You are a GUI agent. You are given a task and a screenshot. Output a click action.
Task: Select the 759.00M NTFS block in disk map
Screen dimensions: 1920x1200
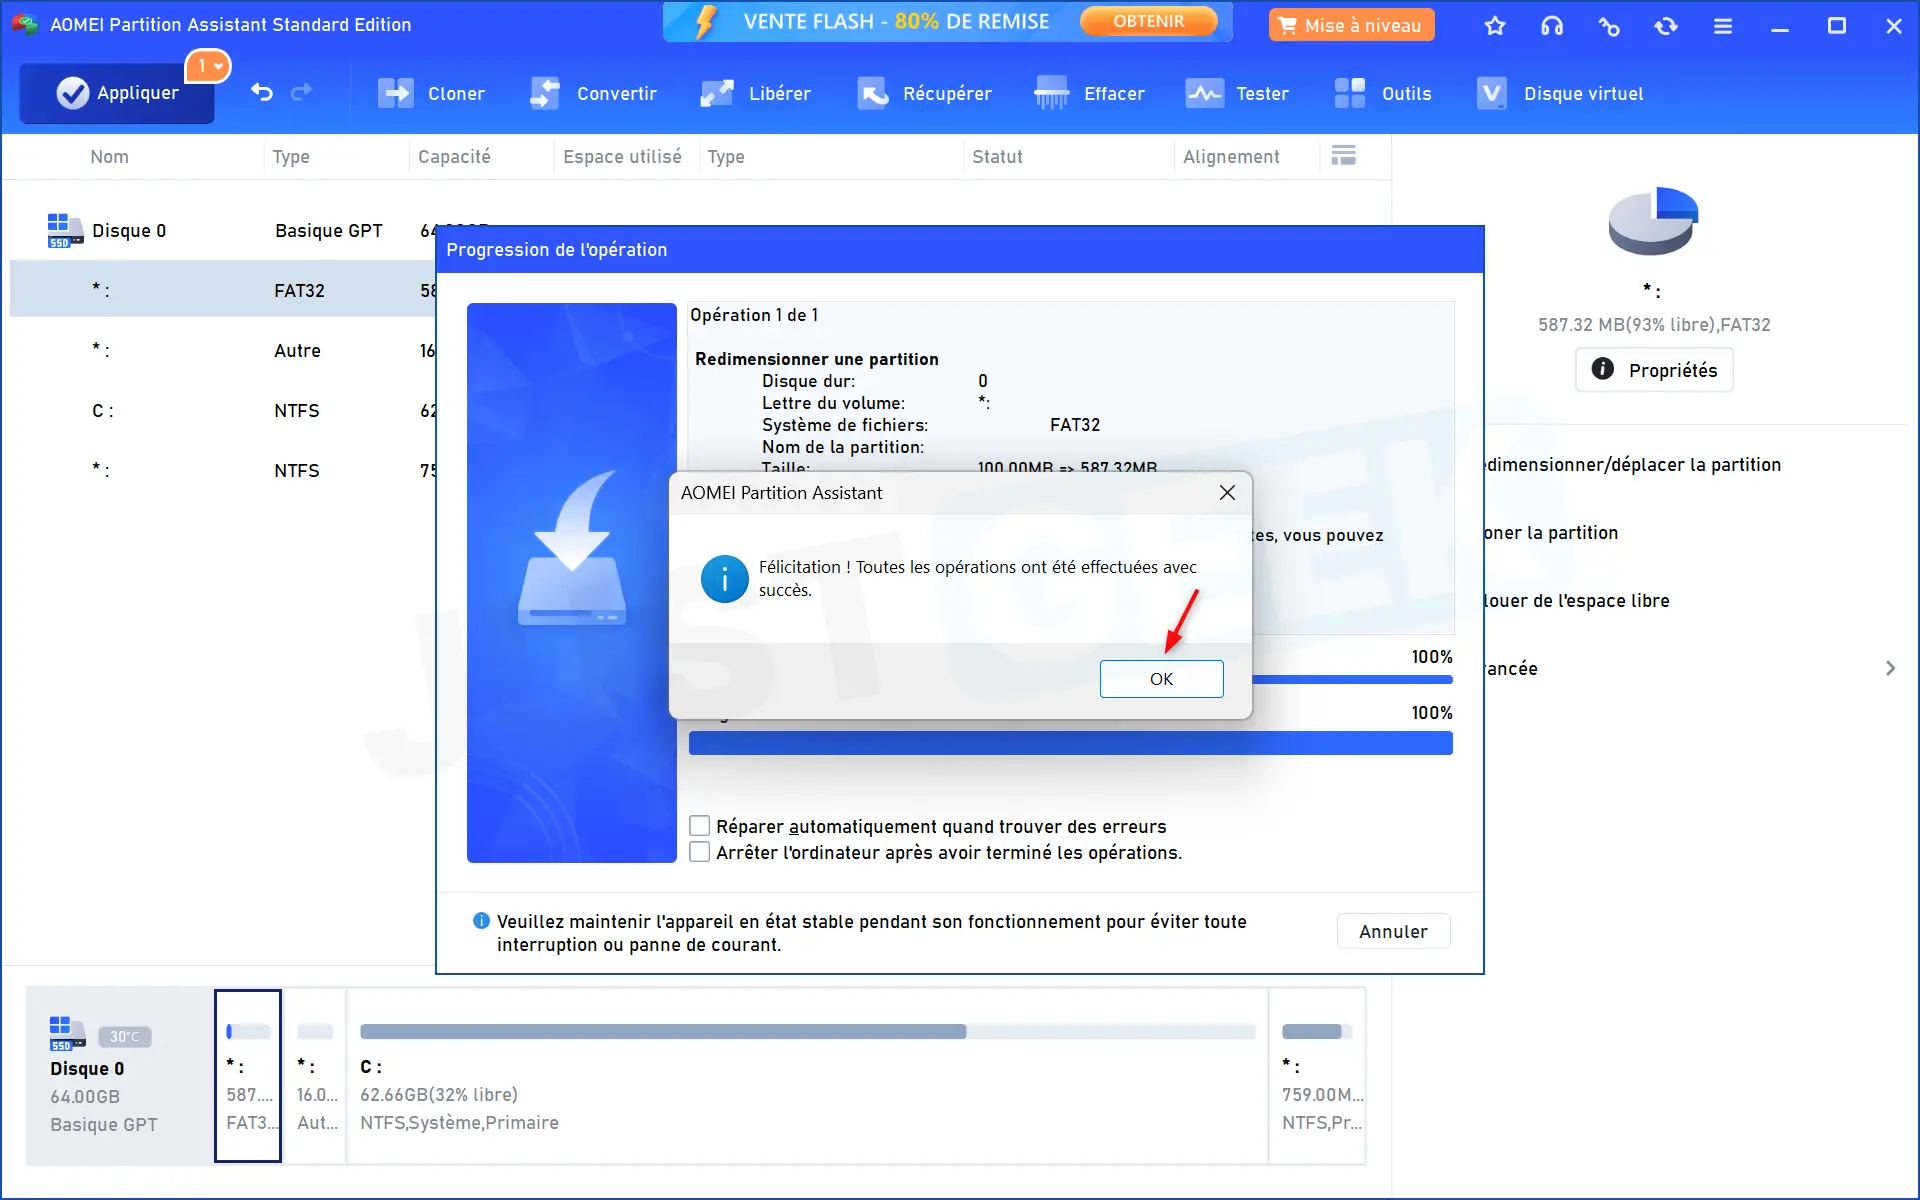(x=1318, y=1076)
